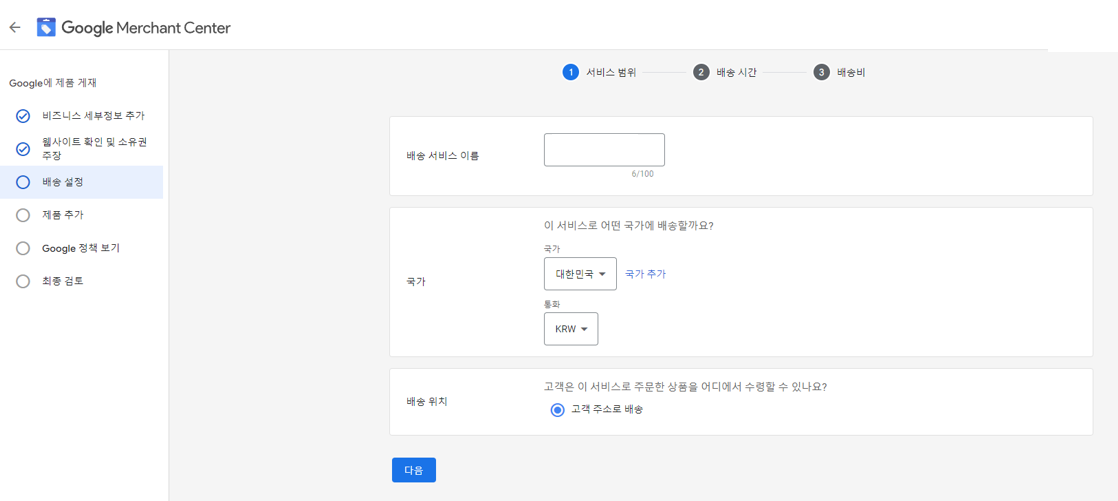
Task: Click the 최종 검토 step circle icon
Action: [x=23, y=281]
